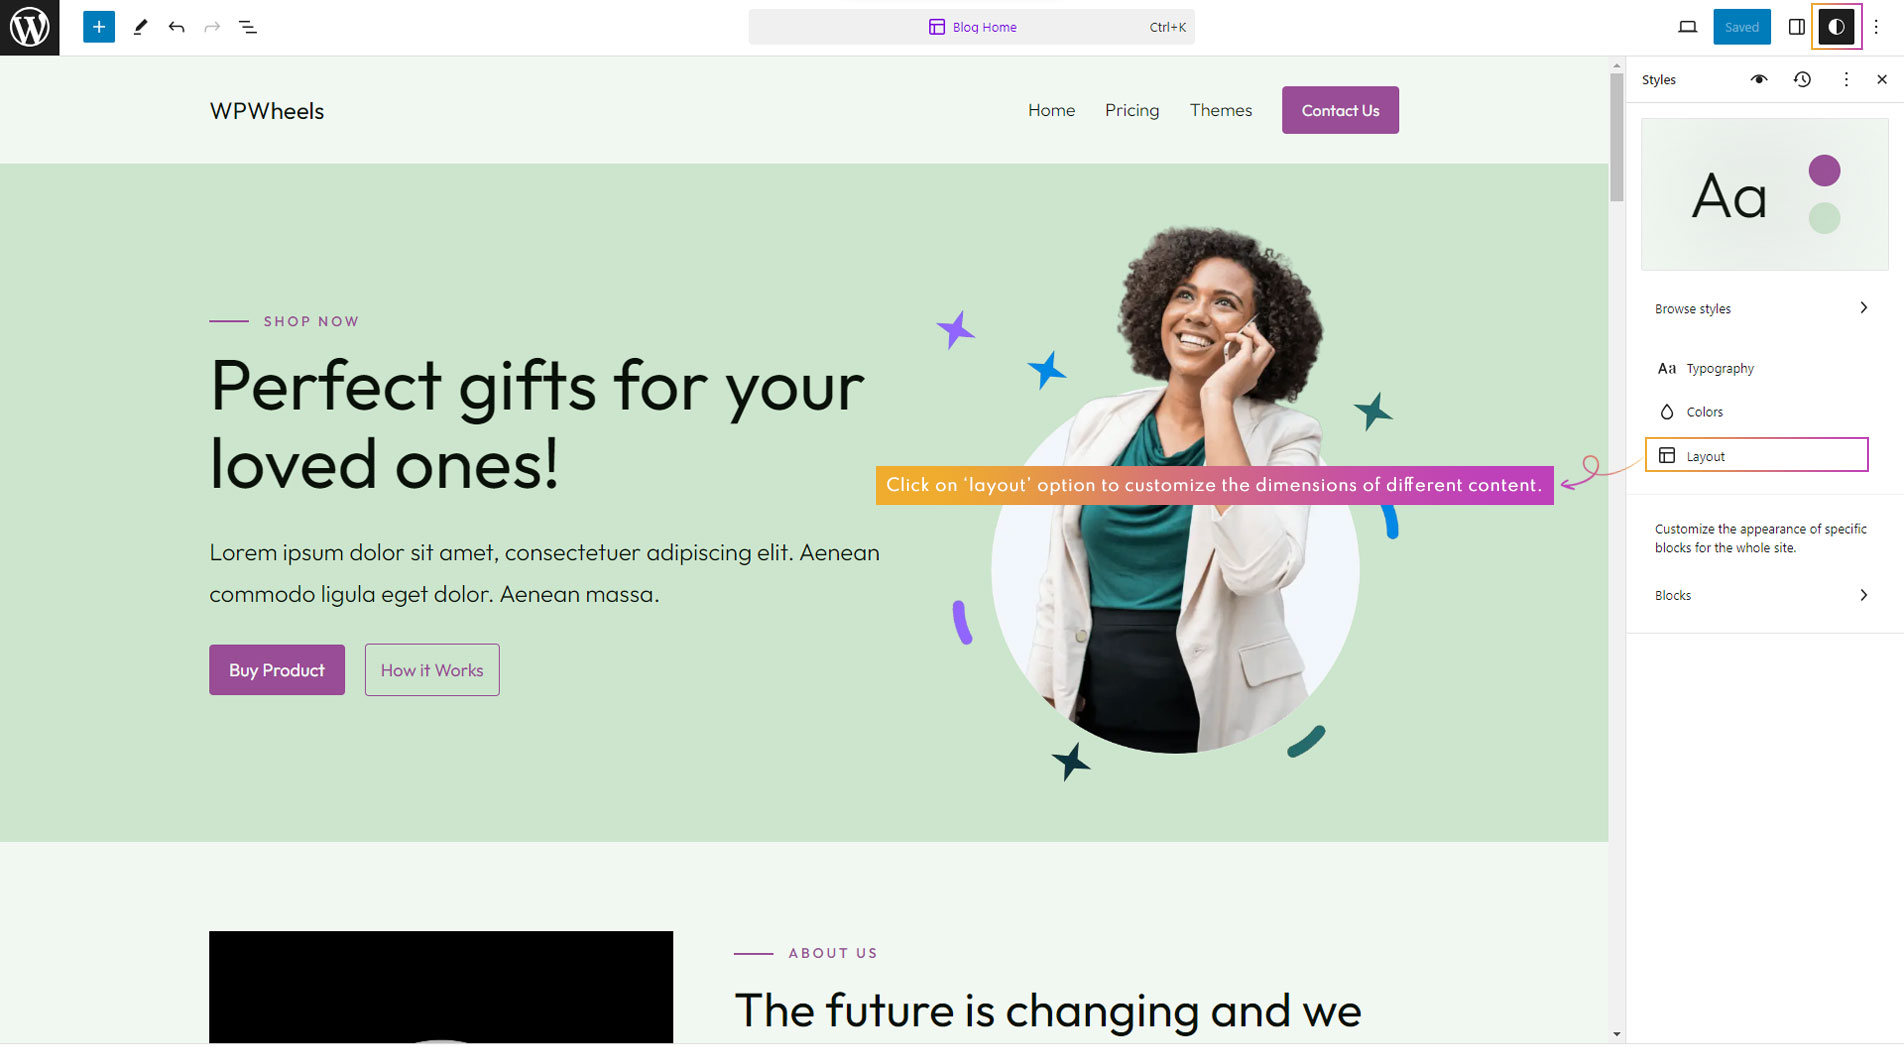The width and height of the screenshot is (1904, 1047).
Task: Open the revisions history clock icon
Action: pos(1802,79)
